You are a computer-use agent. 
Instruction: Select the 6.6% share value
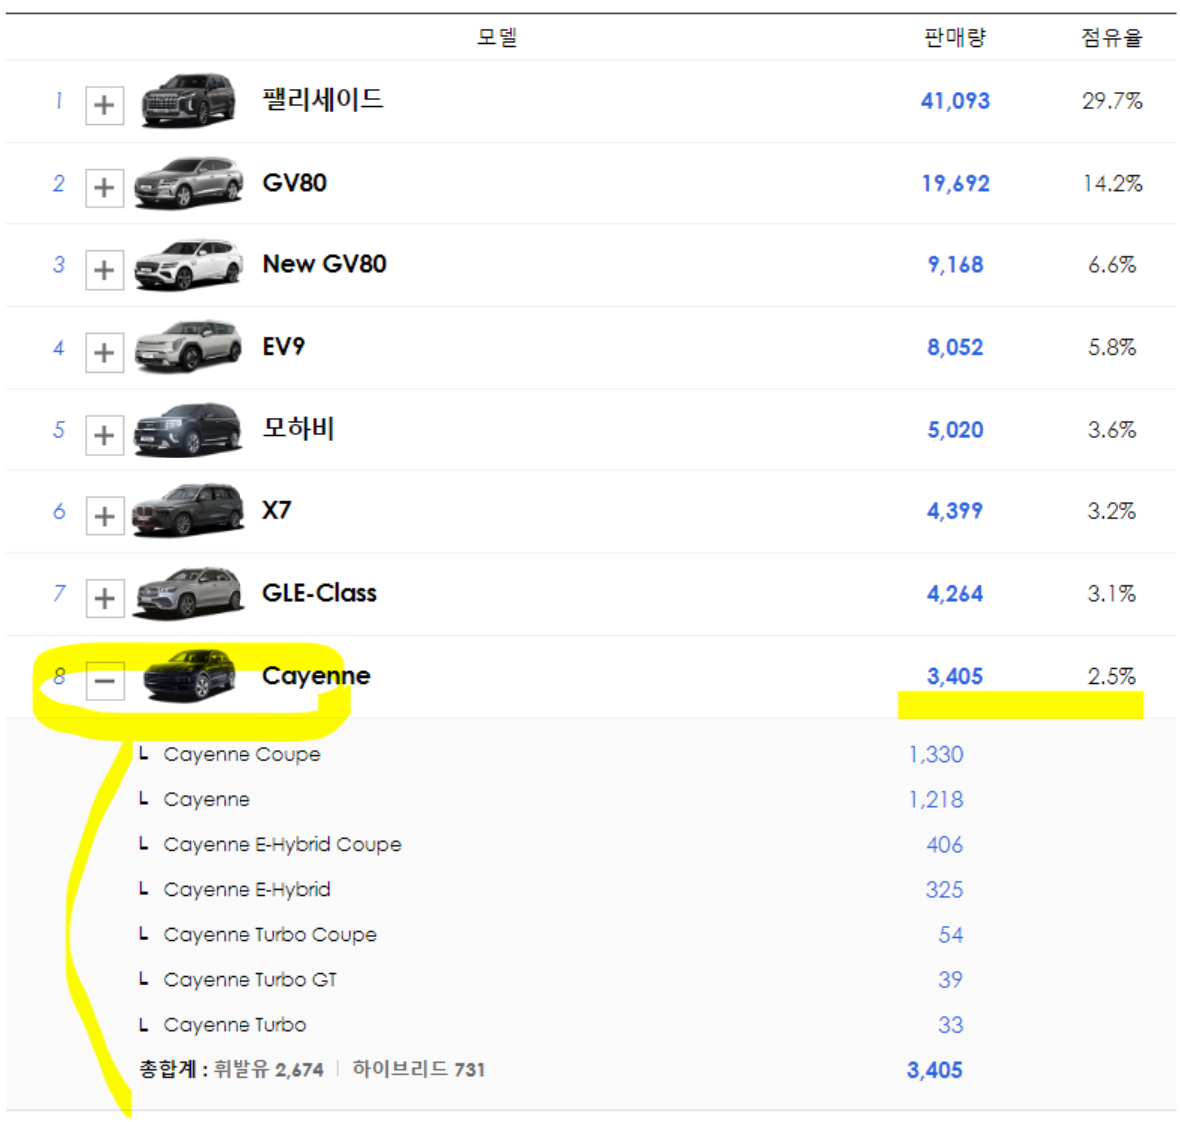[x=1112, y=265]
